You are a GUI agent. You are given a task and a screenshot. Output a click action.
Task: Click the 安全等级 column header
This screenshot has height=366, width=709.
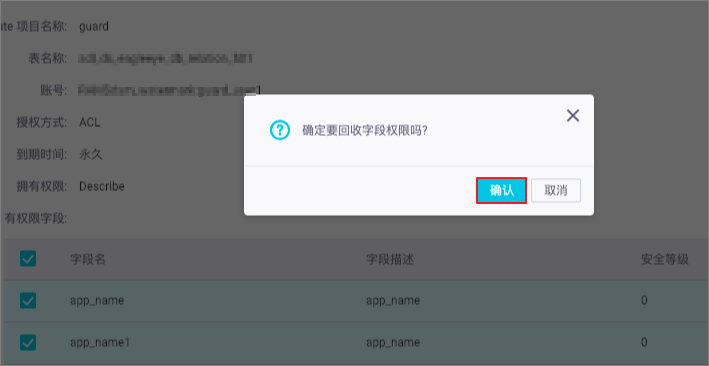tap(665, 259)
